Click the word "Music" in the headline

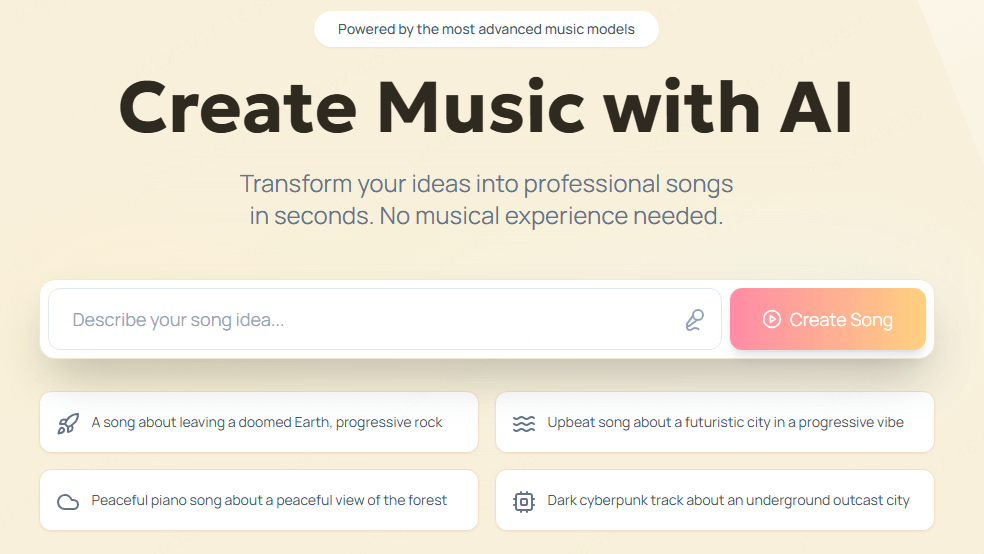point(489,106)
